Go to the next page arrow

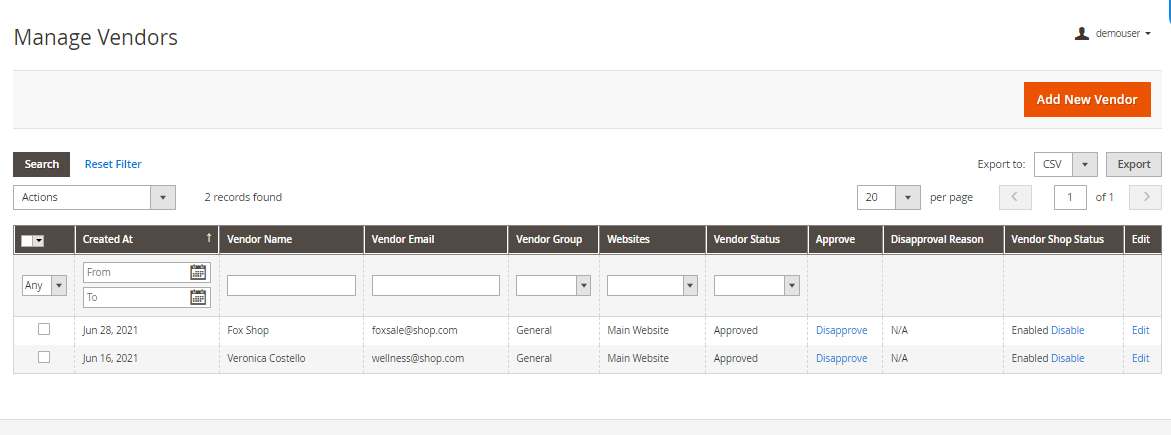point(1145,197)
